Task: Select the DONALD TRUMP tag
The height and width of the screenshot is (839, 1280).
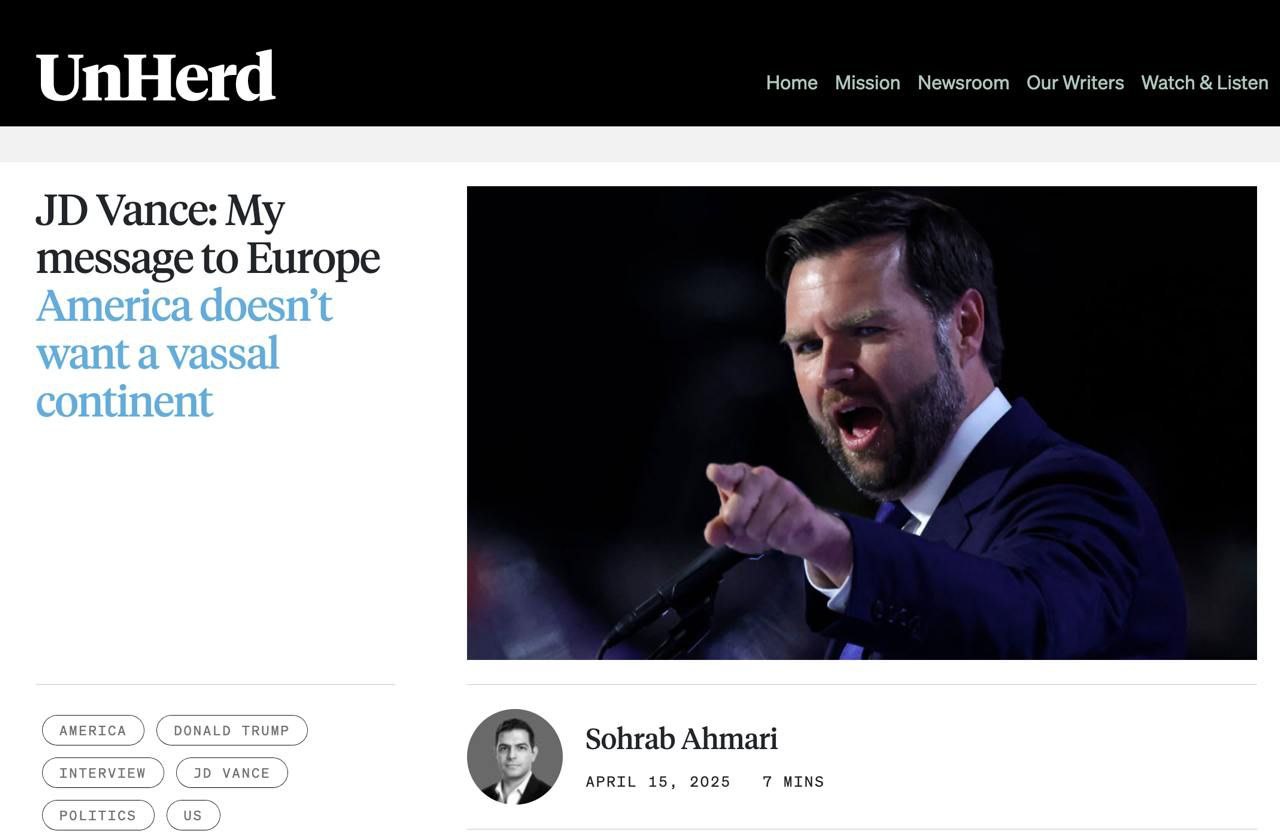Action: 231,731
